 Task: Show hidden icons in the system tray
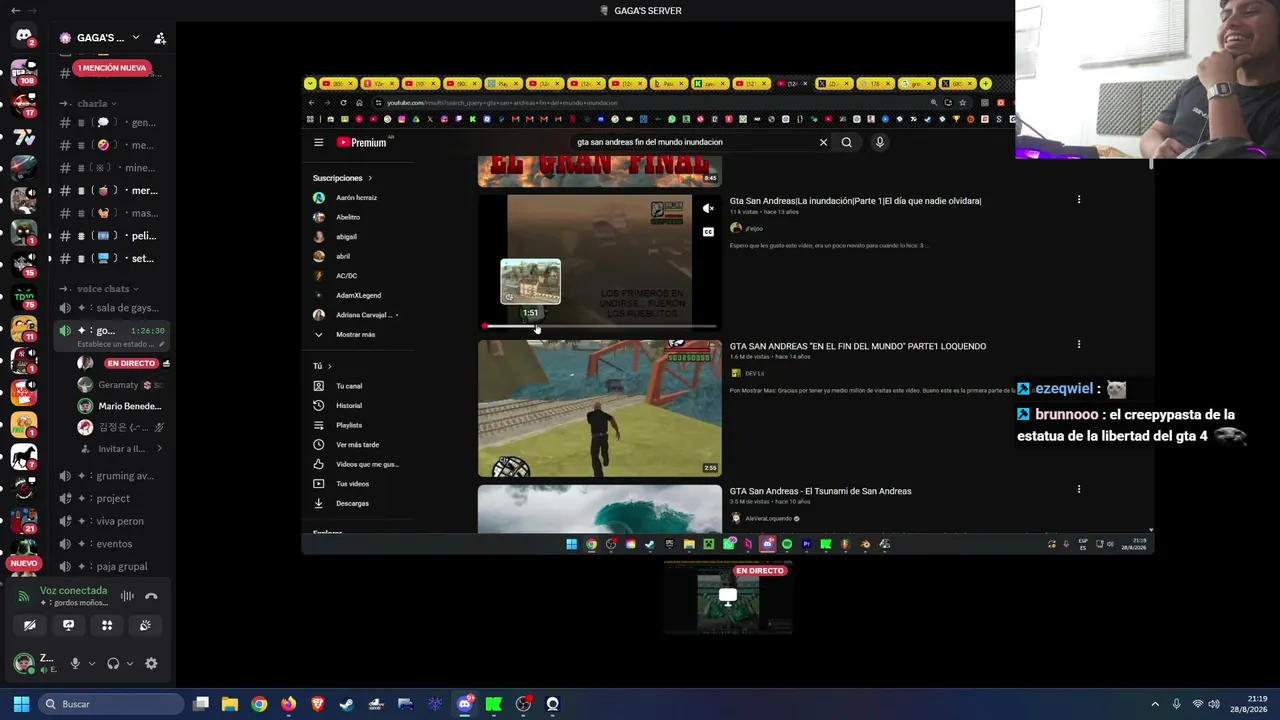[1155, 704]
